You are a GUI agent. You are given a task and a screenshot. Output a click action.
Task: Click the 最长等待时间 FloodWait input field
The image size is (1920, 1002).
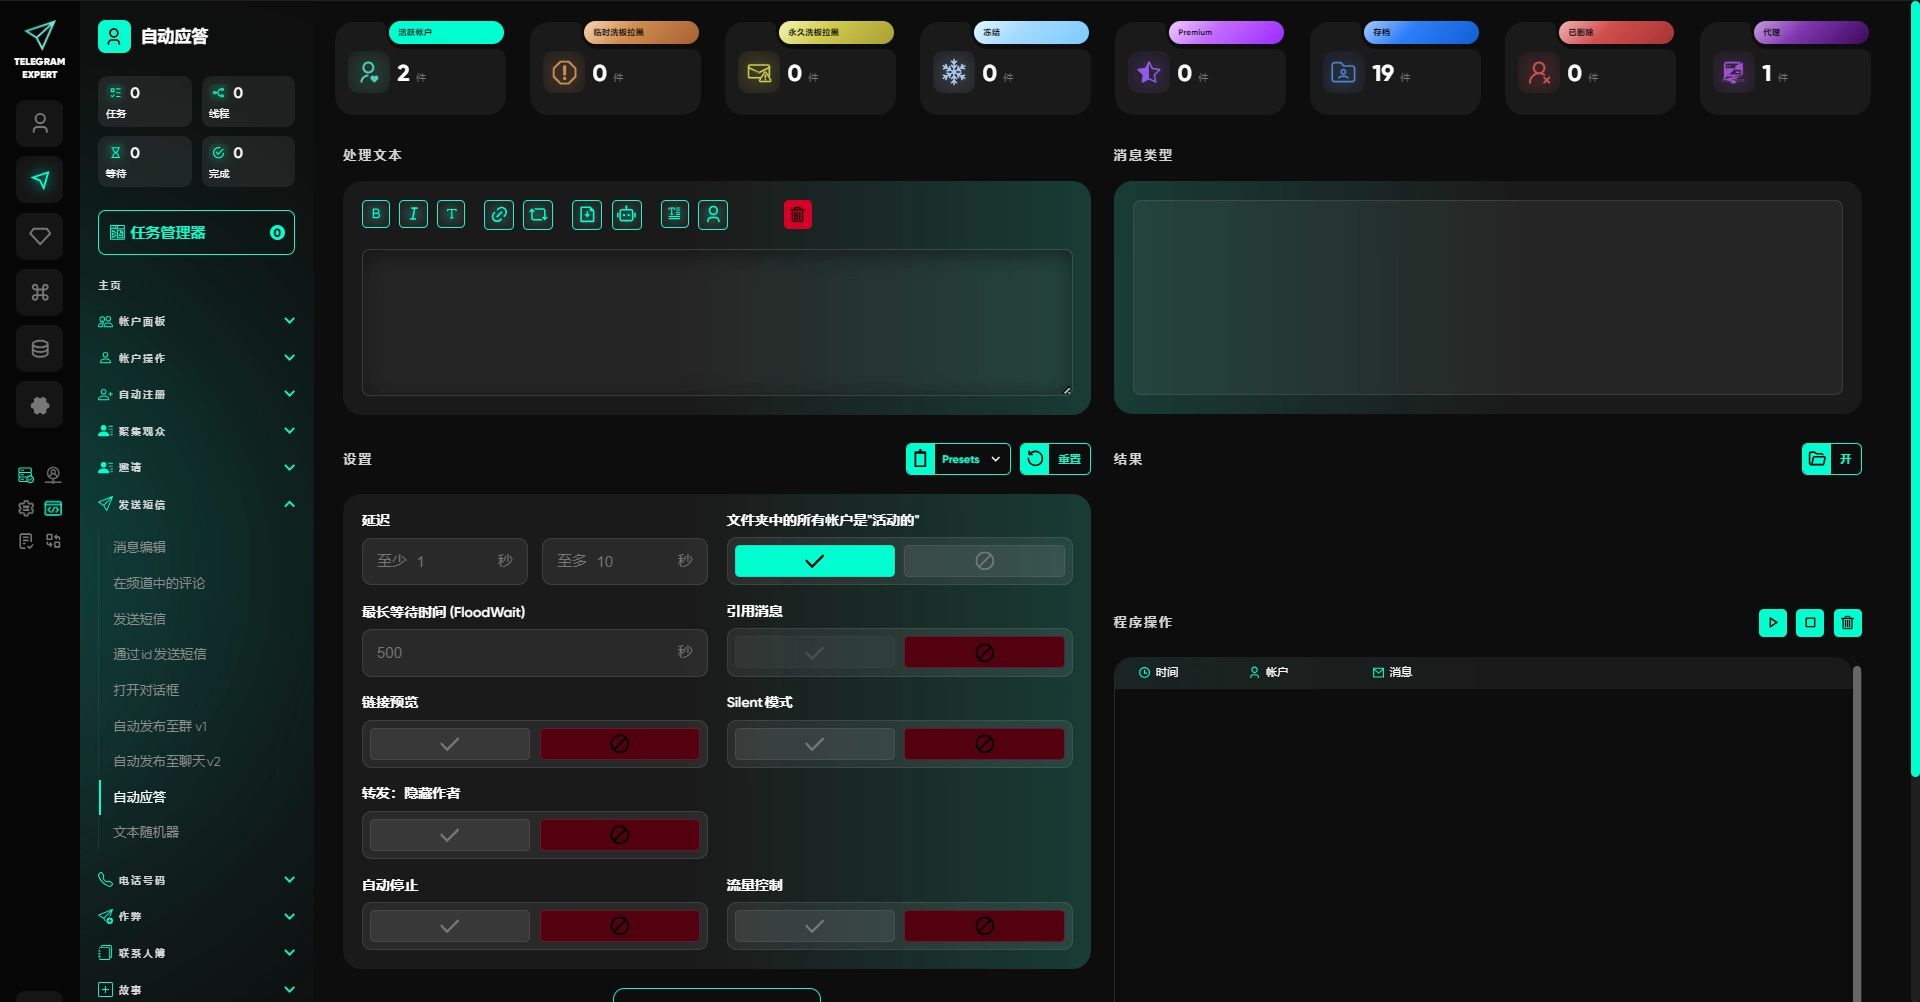pos(535,653)
